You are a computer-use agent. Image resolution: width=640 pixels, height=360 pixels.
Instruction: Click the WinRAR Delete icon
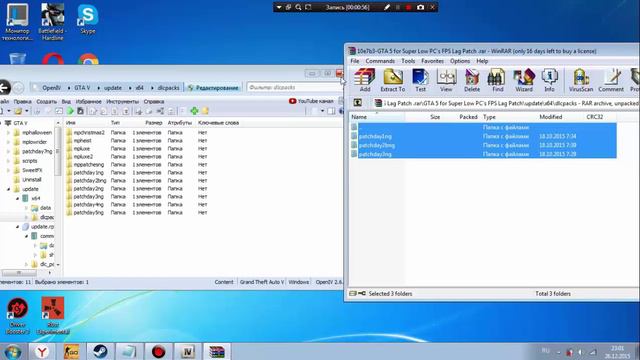point(471,80)
